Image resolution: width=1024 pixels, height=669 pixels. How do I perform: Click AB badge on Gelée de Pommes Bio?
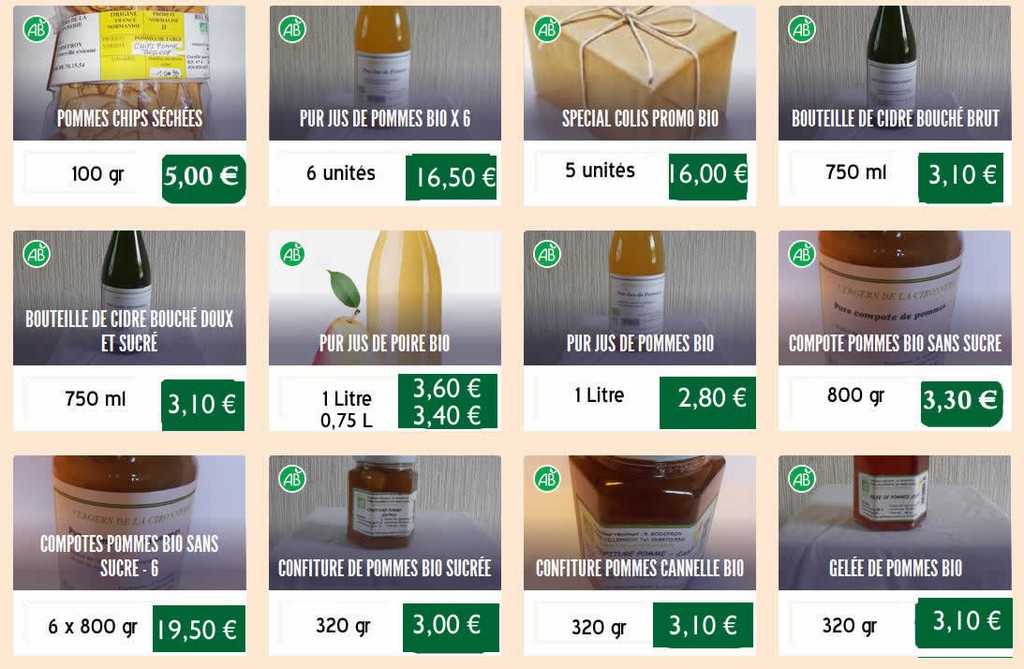[x=801, y=479]
